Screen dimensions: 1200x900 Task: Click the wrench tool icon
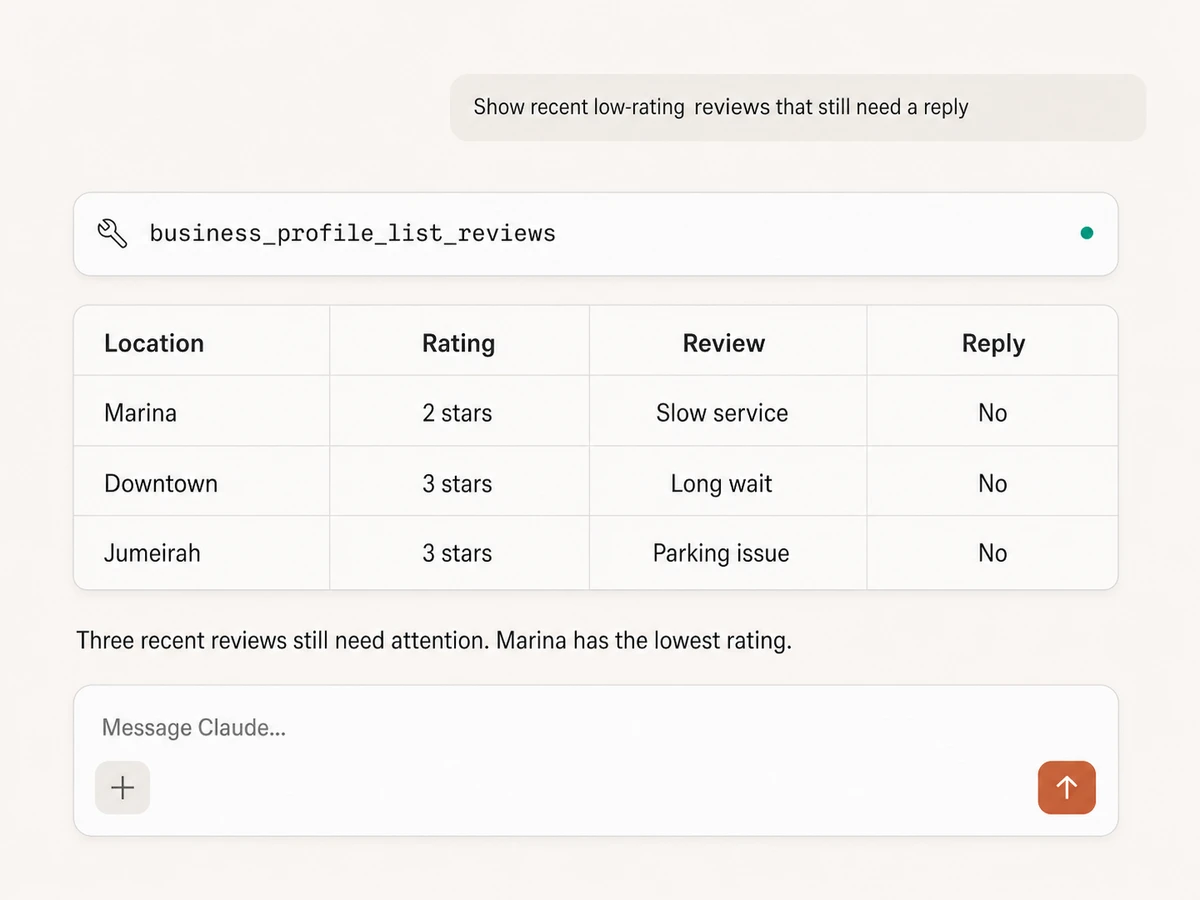(x=112, y=234)
